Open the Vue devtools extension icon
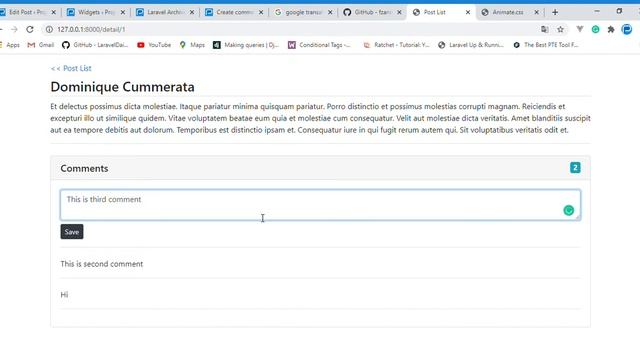This screenshot has height=360, width=640. coord(580,29)
